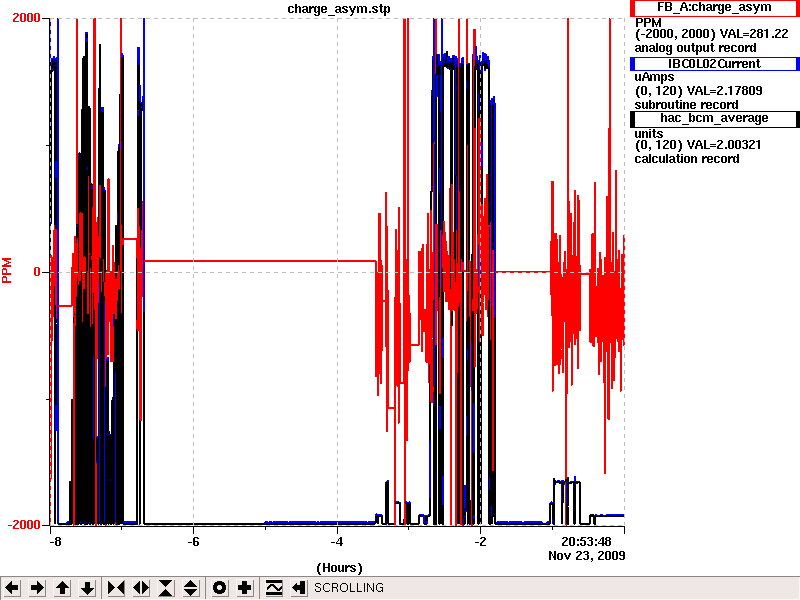The width and height of the screenshot is (800, 600).
Task: Click the SCROLLING status label
Action: (x=349, y=588)
